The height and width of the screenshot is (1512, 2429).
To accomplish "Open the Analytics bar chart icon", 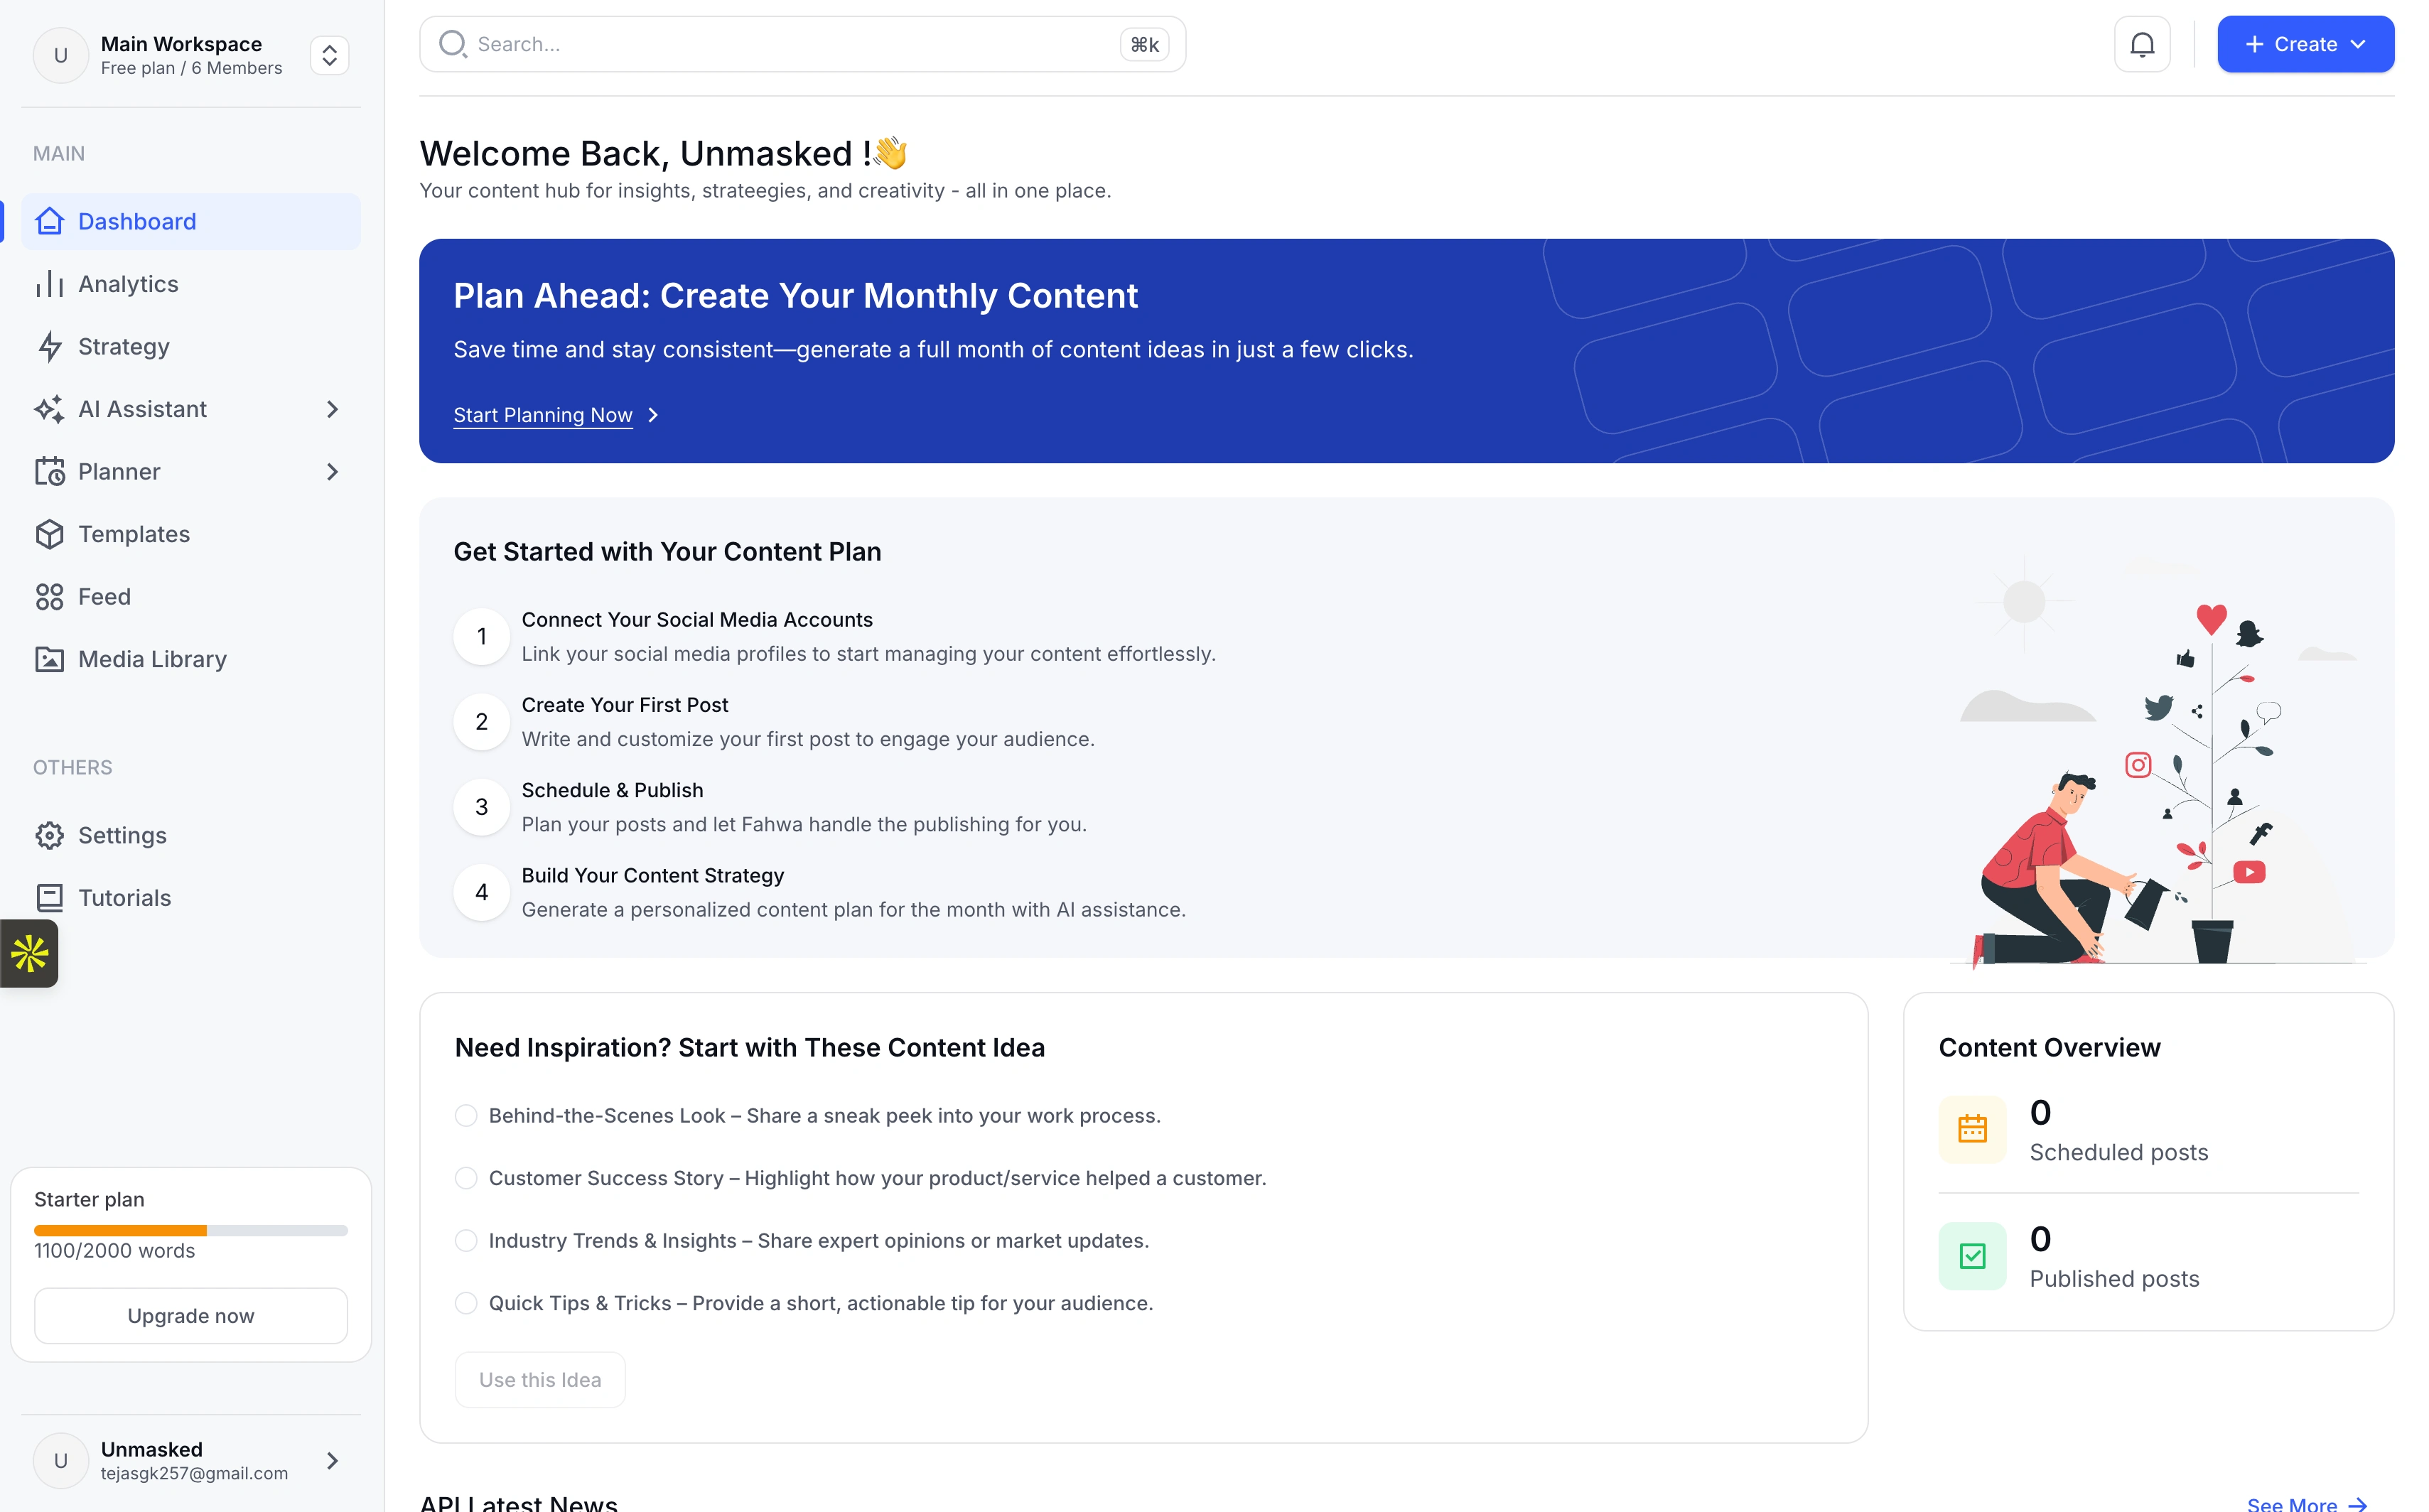I will [x=49, y=284].
